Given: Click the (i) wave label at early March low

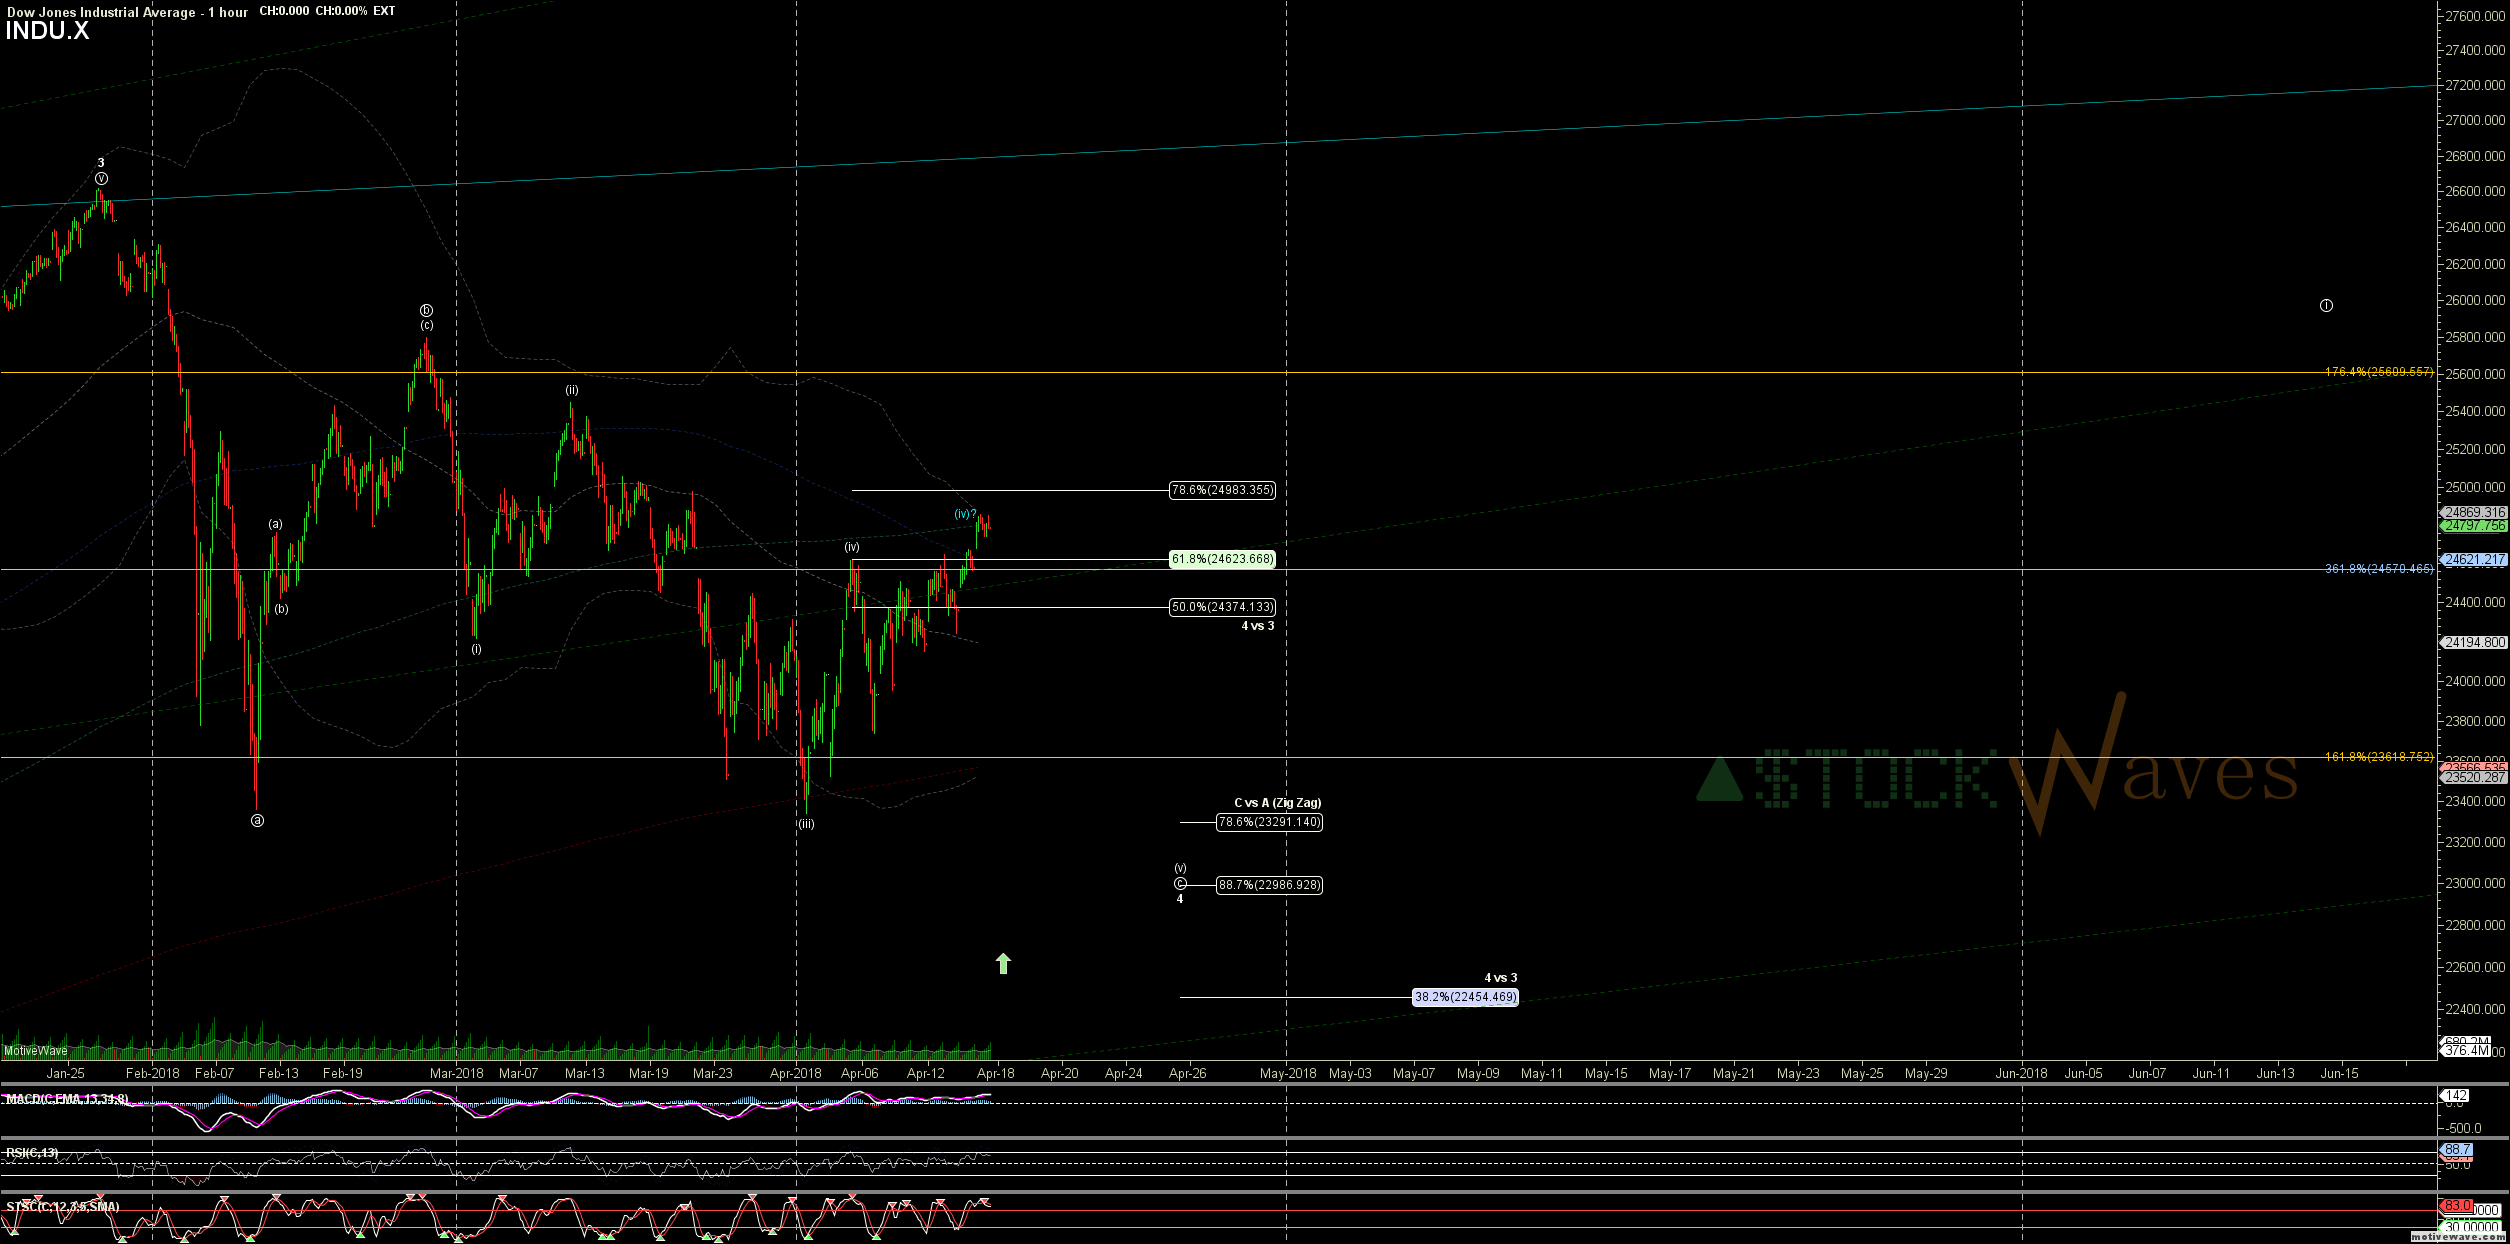Looking at the screenshot, I should (x=476, y=649).
